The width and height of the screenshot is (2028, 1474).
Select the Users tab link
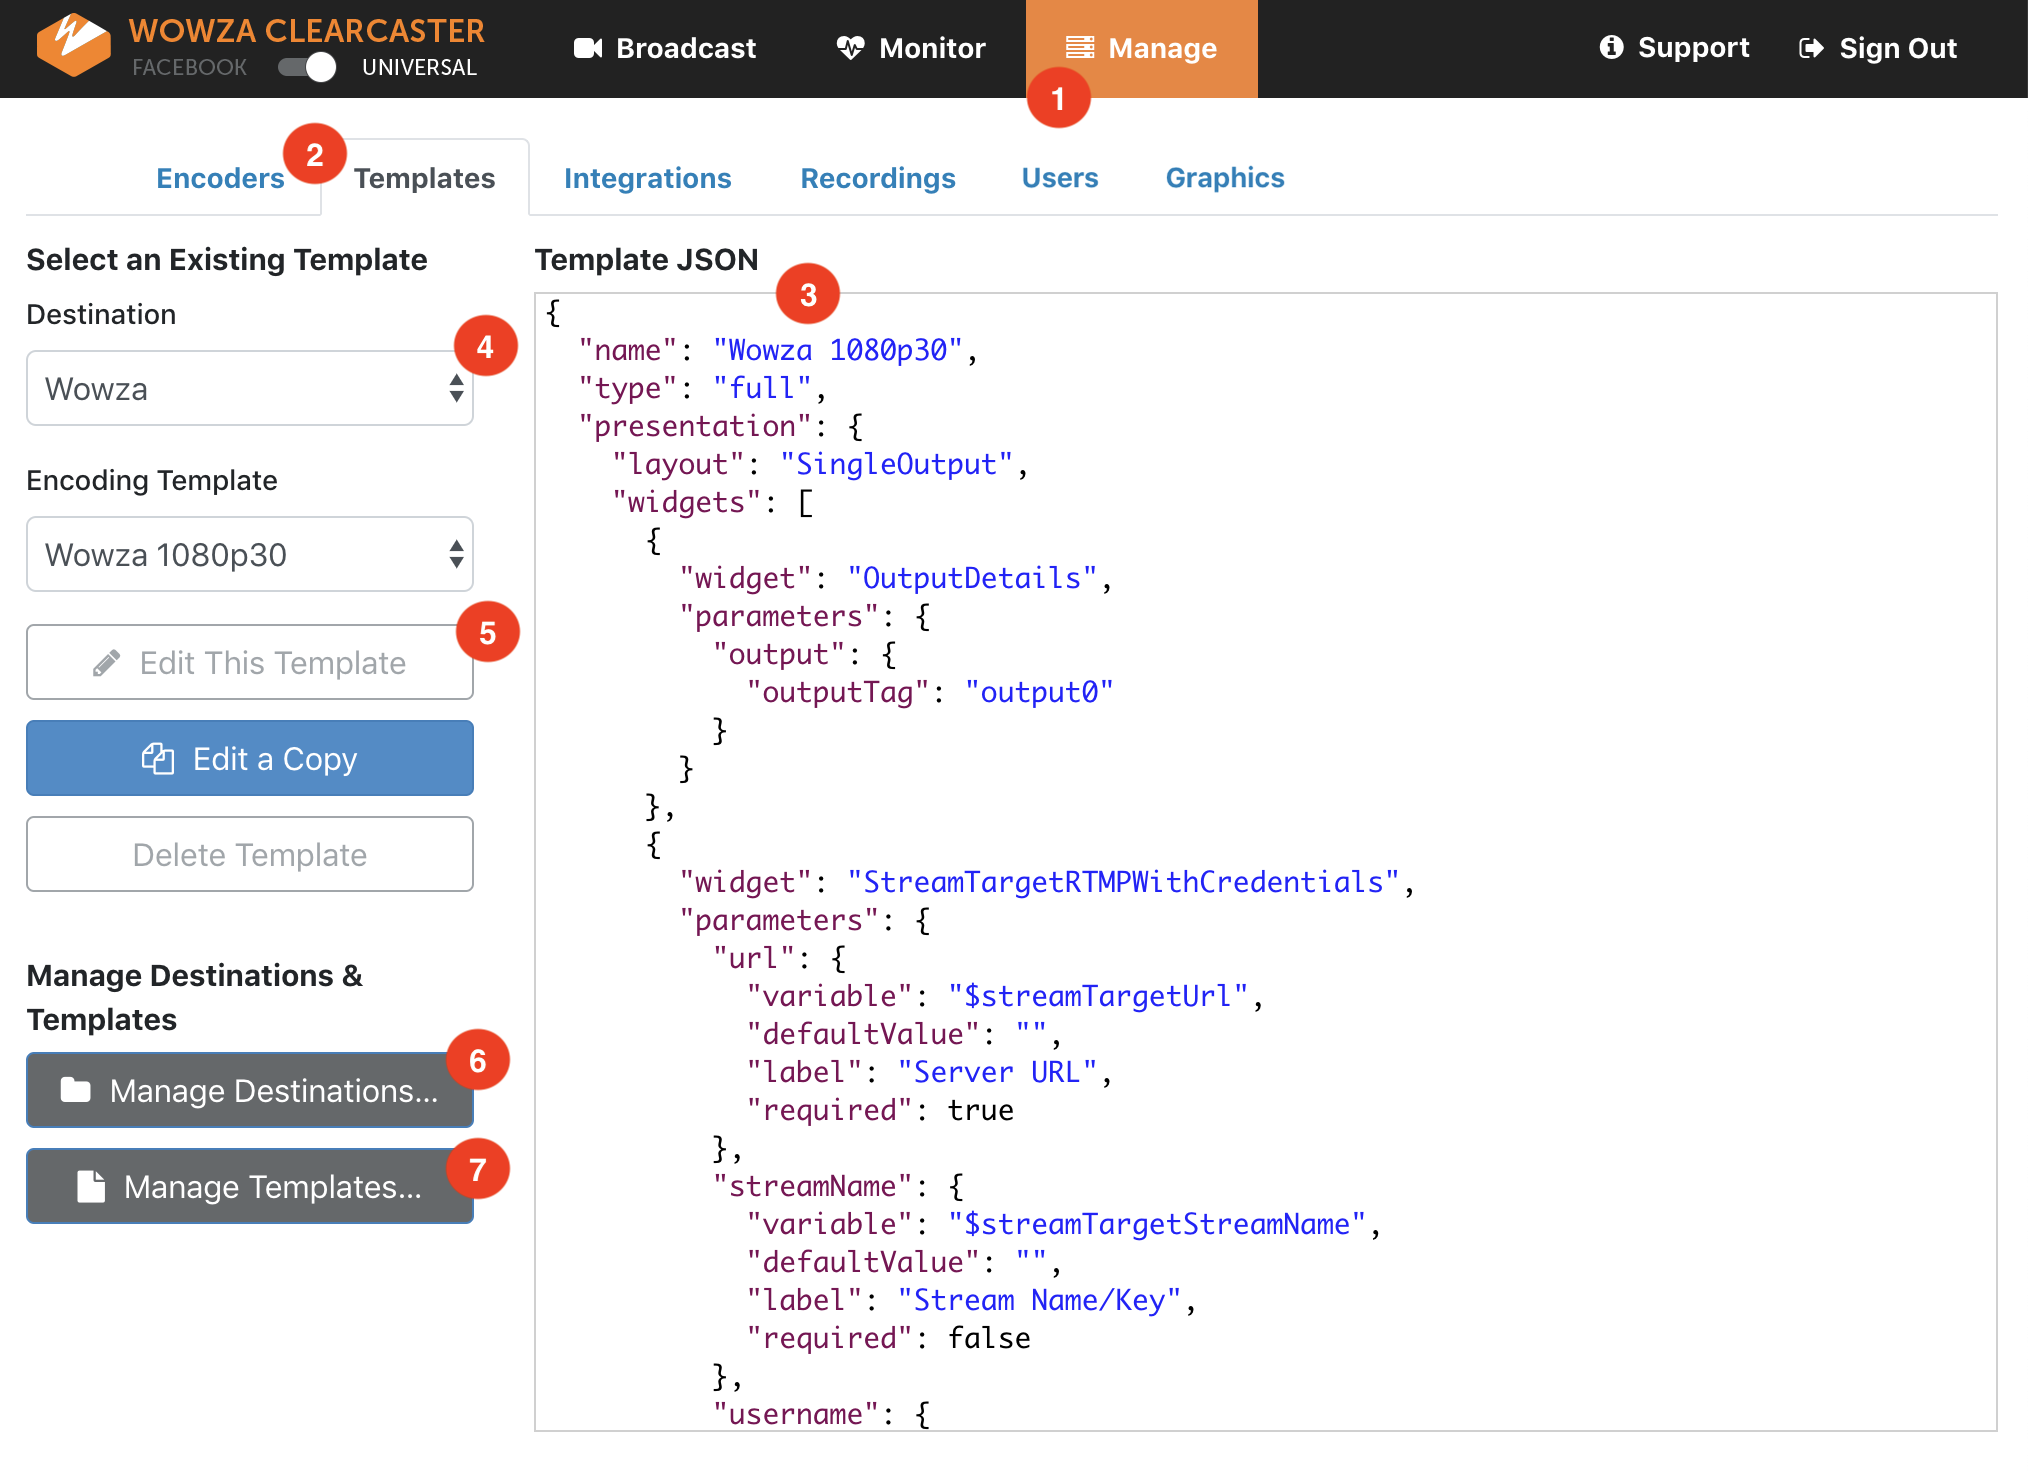pyautogui.click(x=1059, y=178)
